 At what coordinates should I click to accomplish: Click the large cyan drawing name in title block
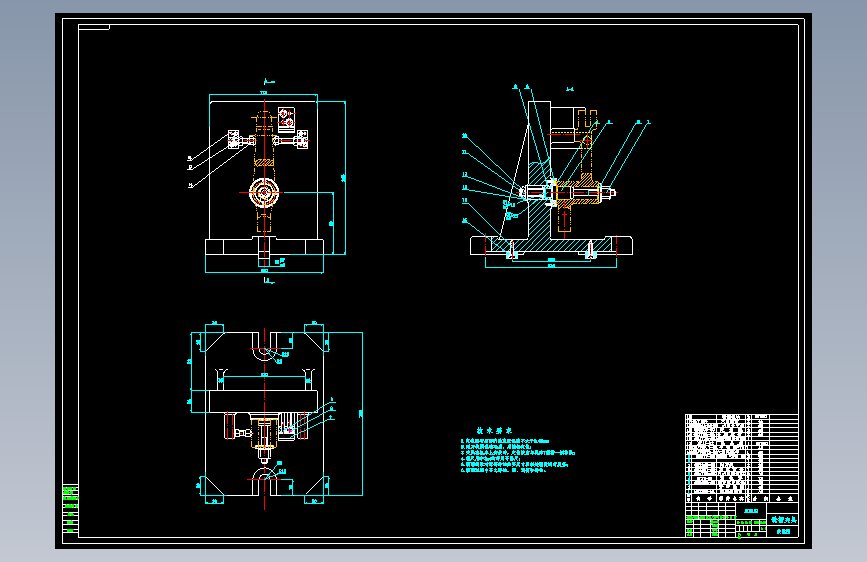(x=784, y=520)
